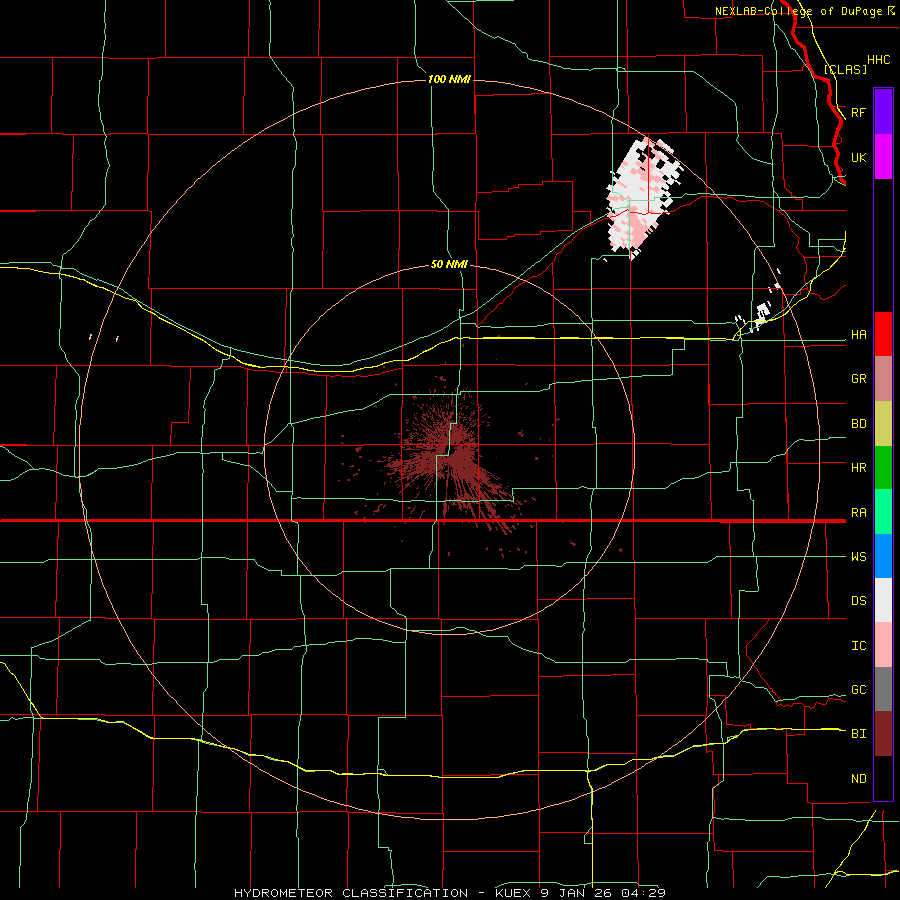Click the ND legend label
Viewport: 900px width, 900px height.
[x=859, y=779]
